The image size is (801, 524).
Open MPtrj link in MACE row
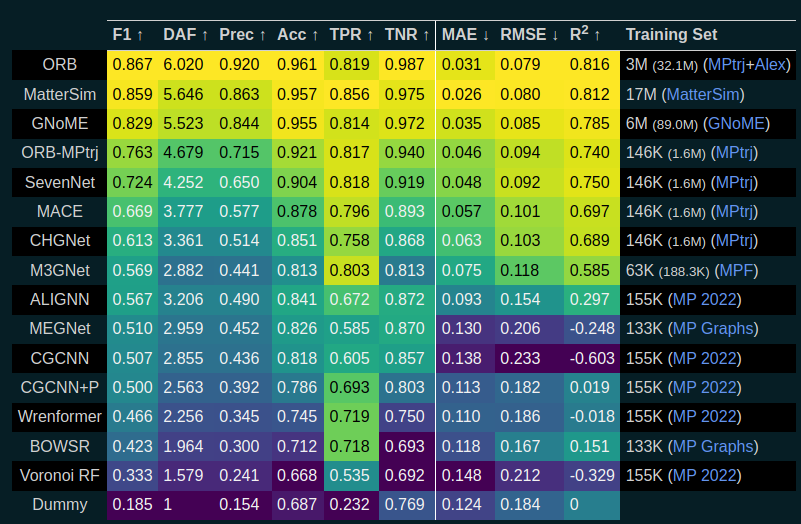(x=734, y=211)
